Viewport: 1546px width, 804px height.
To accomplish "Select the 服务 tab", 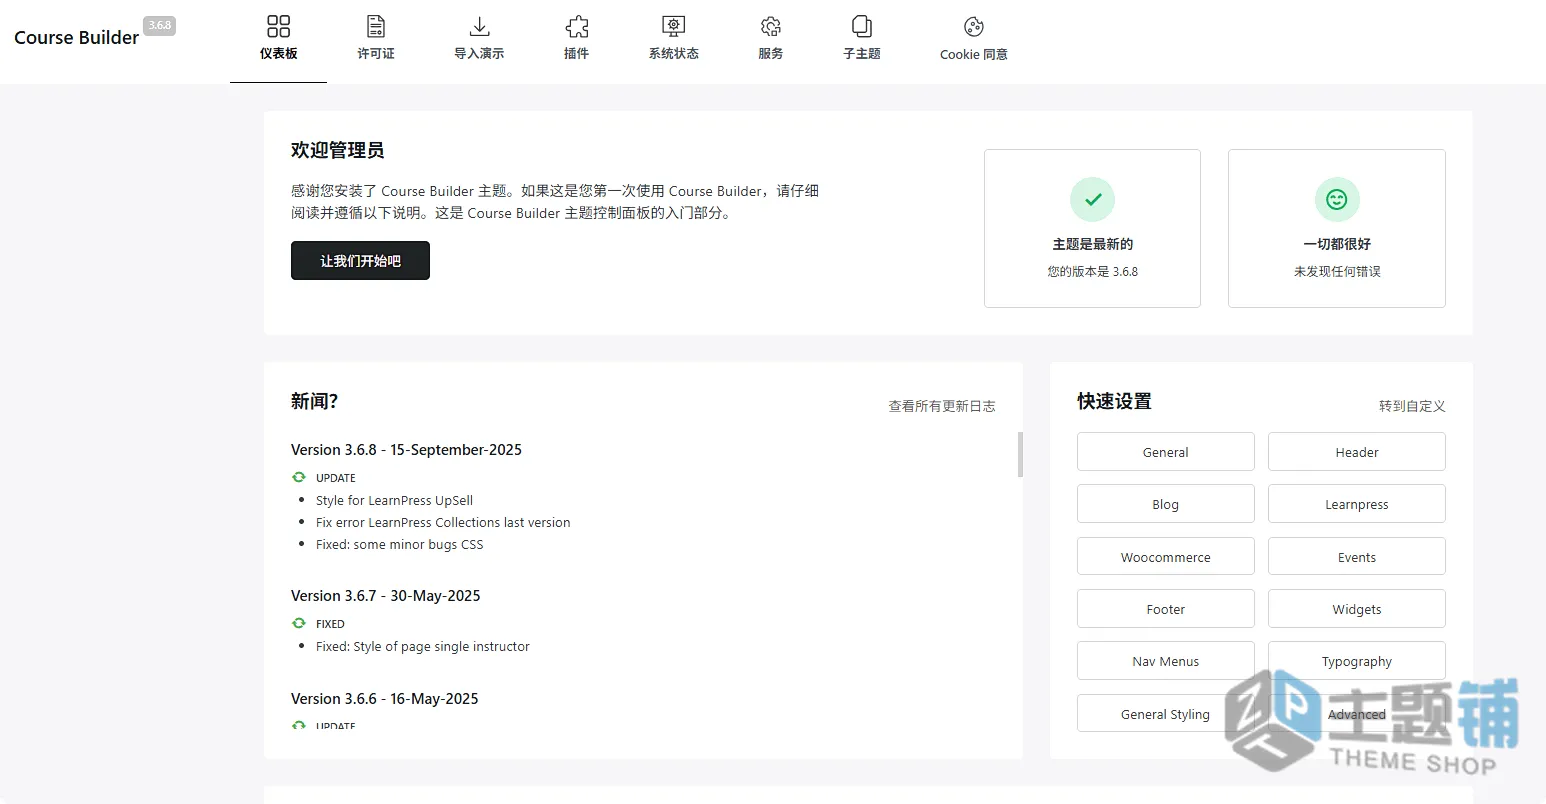I will [x=770, y=41].
